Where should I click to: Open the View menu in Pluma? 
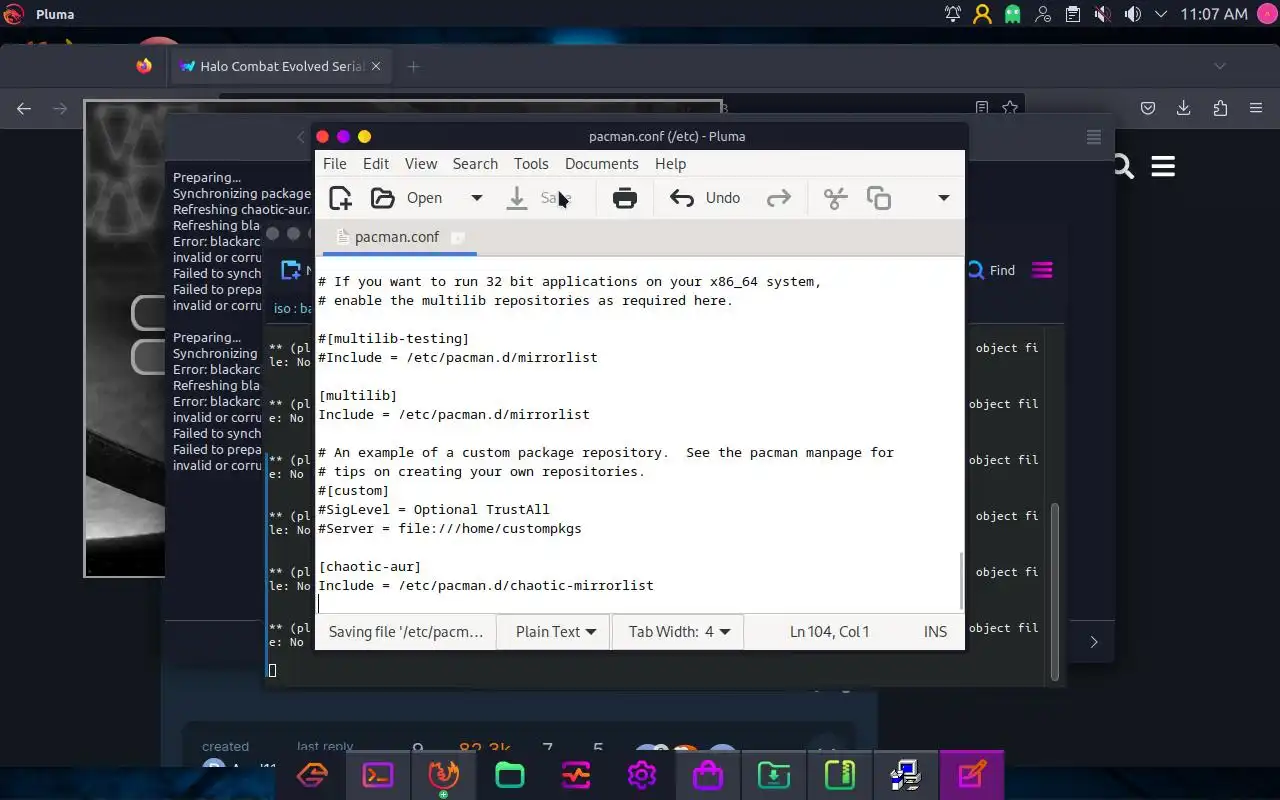click(421, 164)
